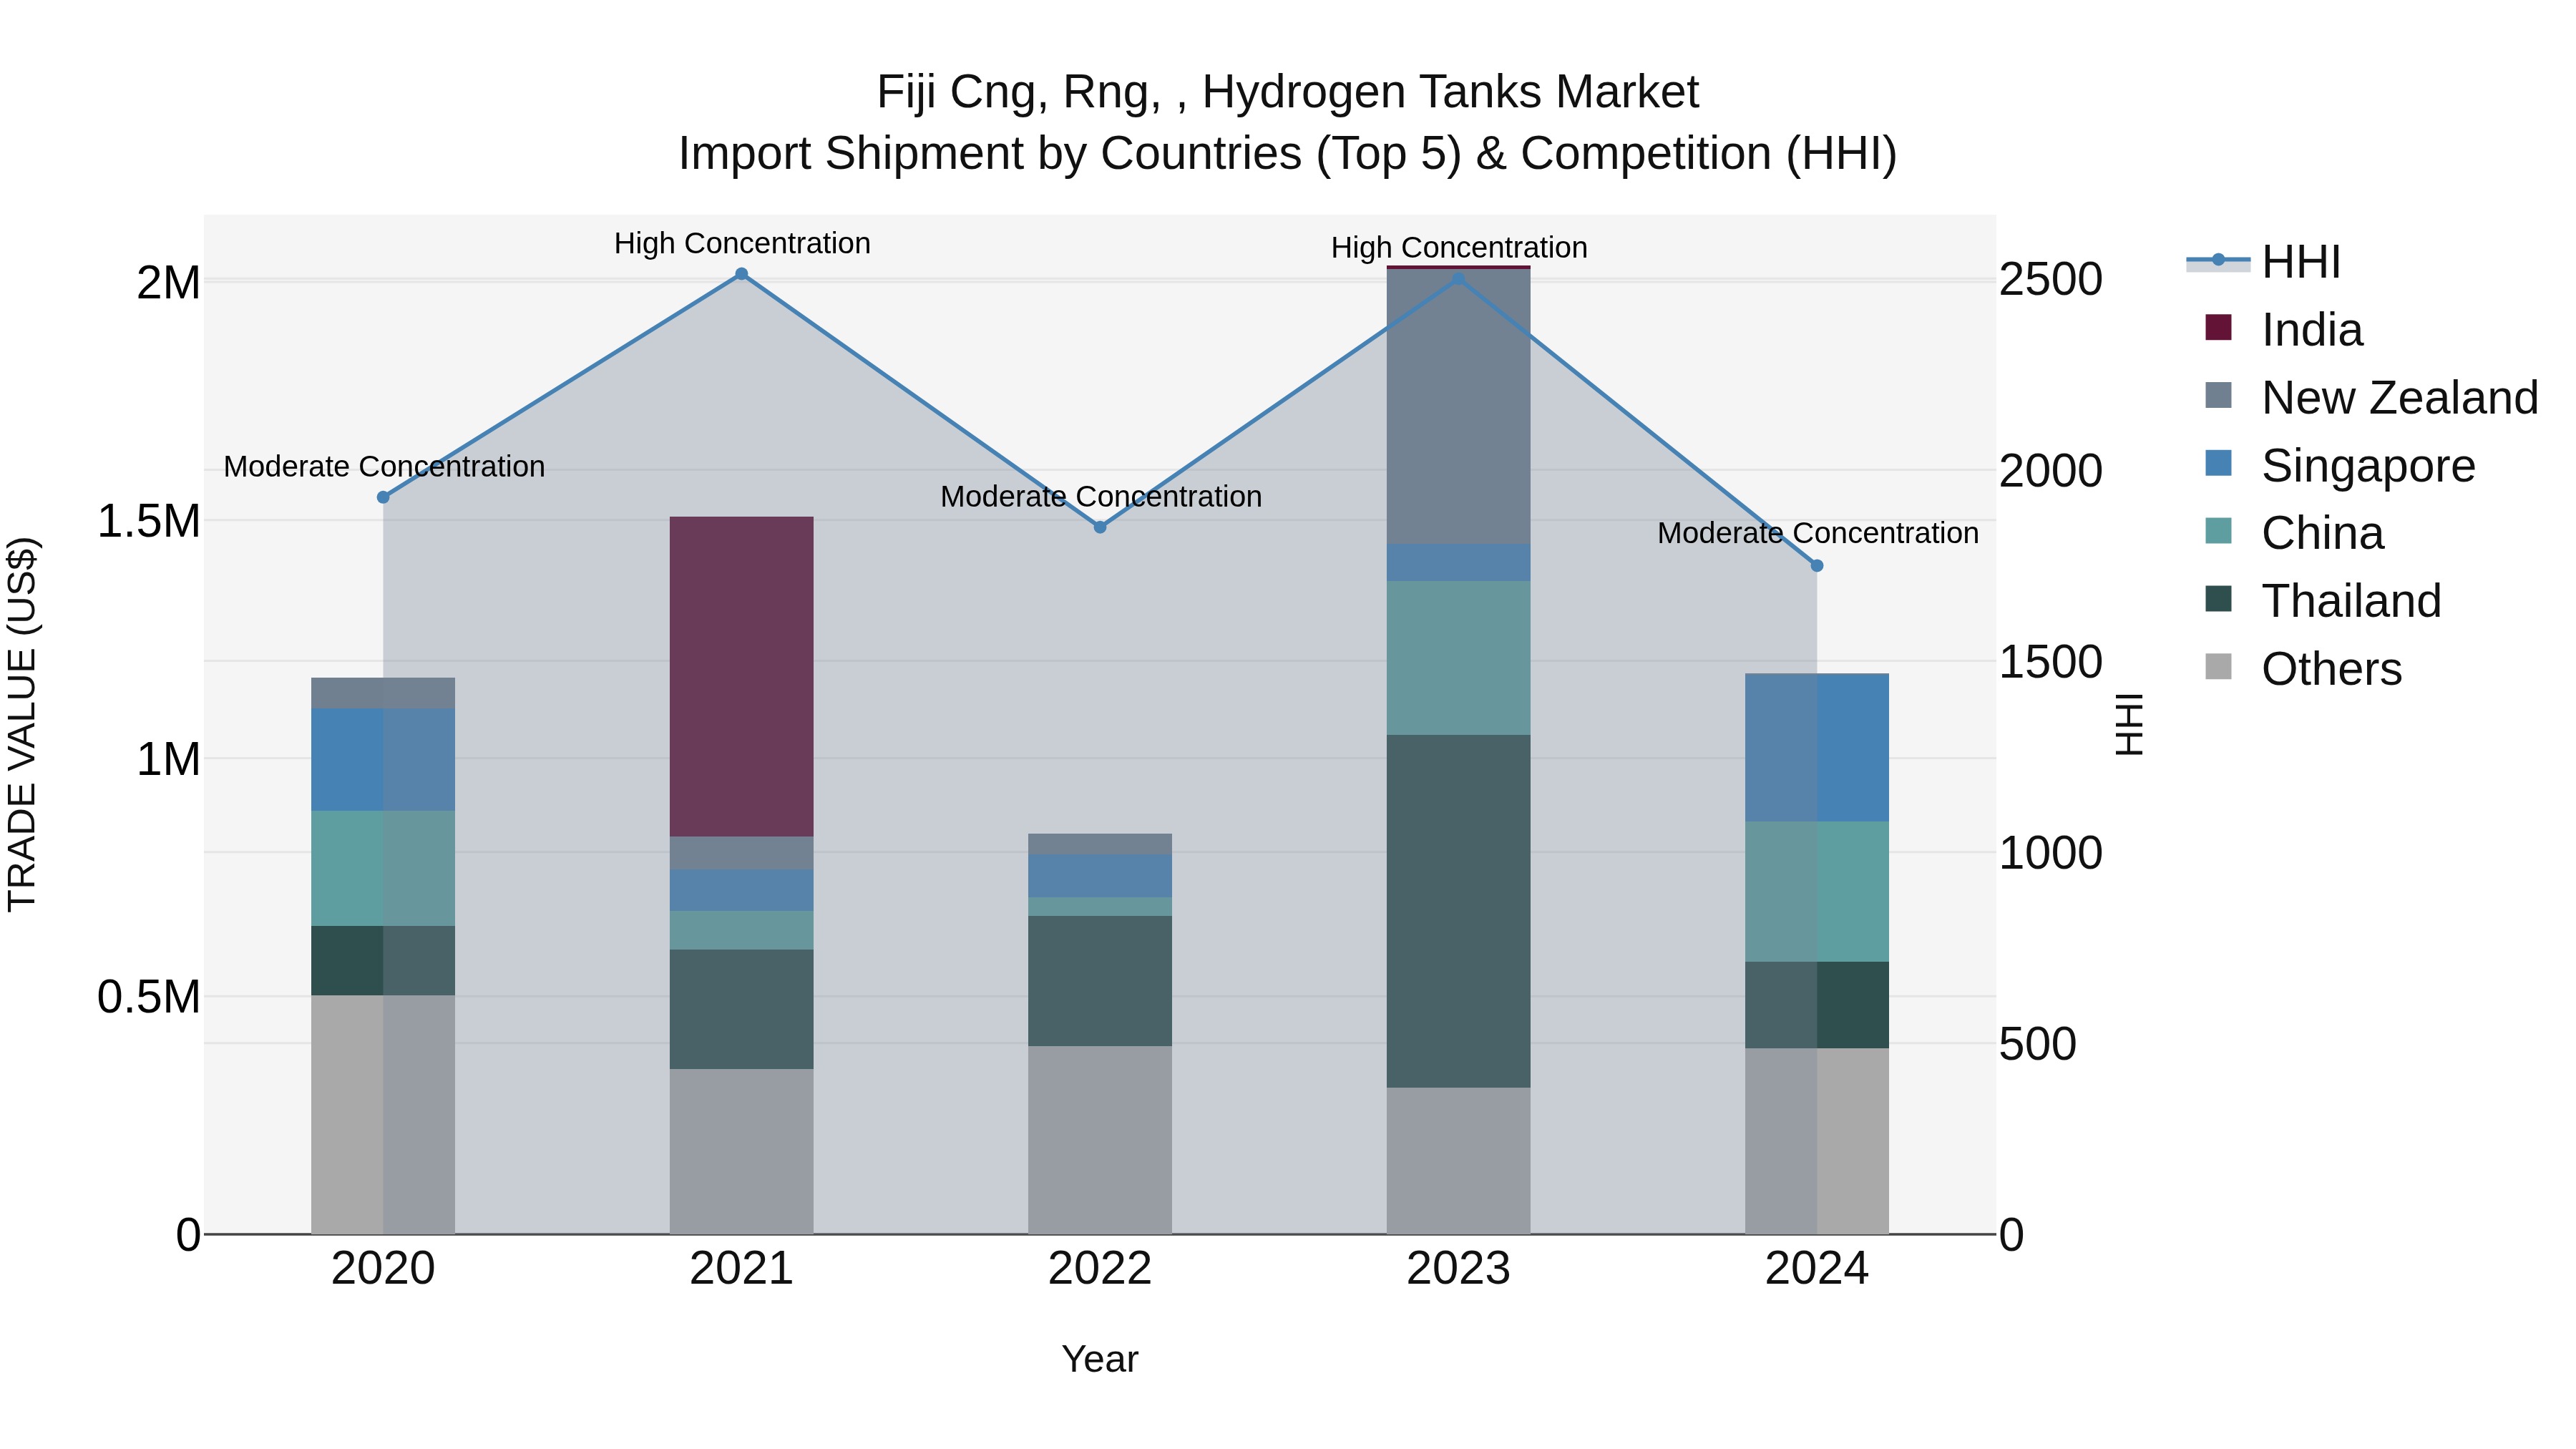
Task: Click the 2024 HHI data point
Action: click(1817, 565)
